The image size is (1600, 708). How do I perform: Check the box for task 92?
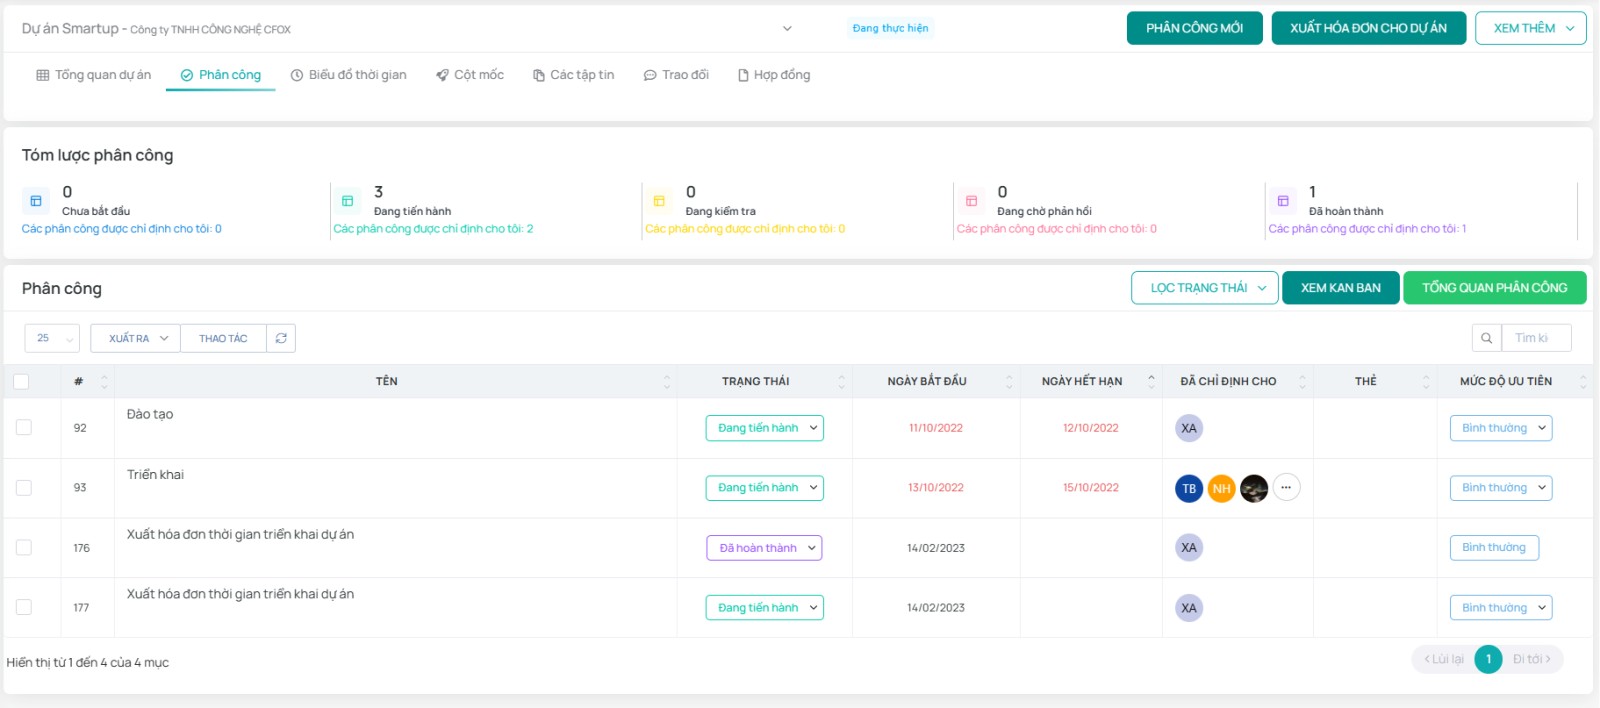(x=24, y=428)
